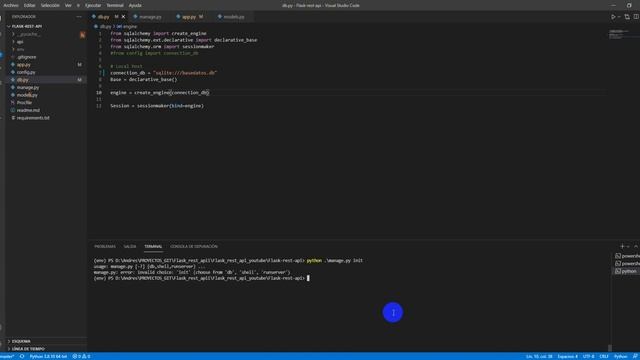Switch to the models.py editor tab
This screenshot has height=360, width=640.
click(233, 17)
